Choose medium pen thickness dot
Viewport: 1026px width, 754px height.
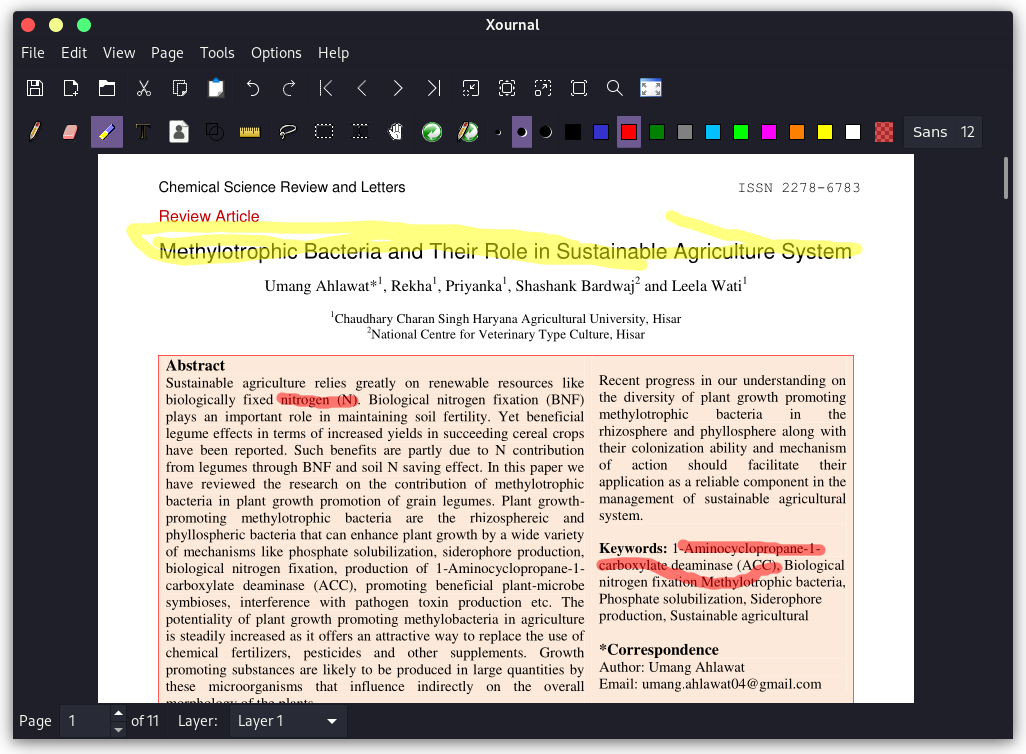522,132
